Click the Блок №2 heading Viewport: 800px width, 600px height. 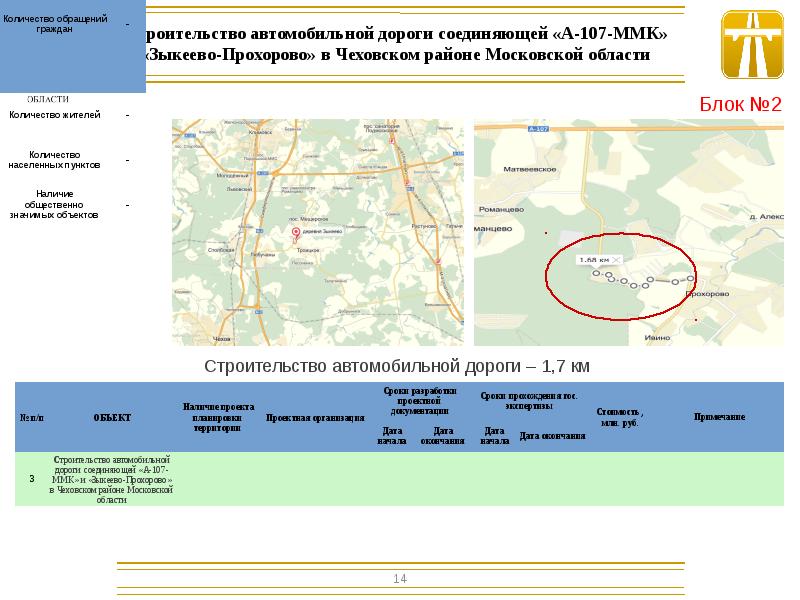740,105
